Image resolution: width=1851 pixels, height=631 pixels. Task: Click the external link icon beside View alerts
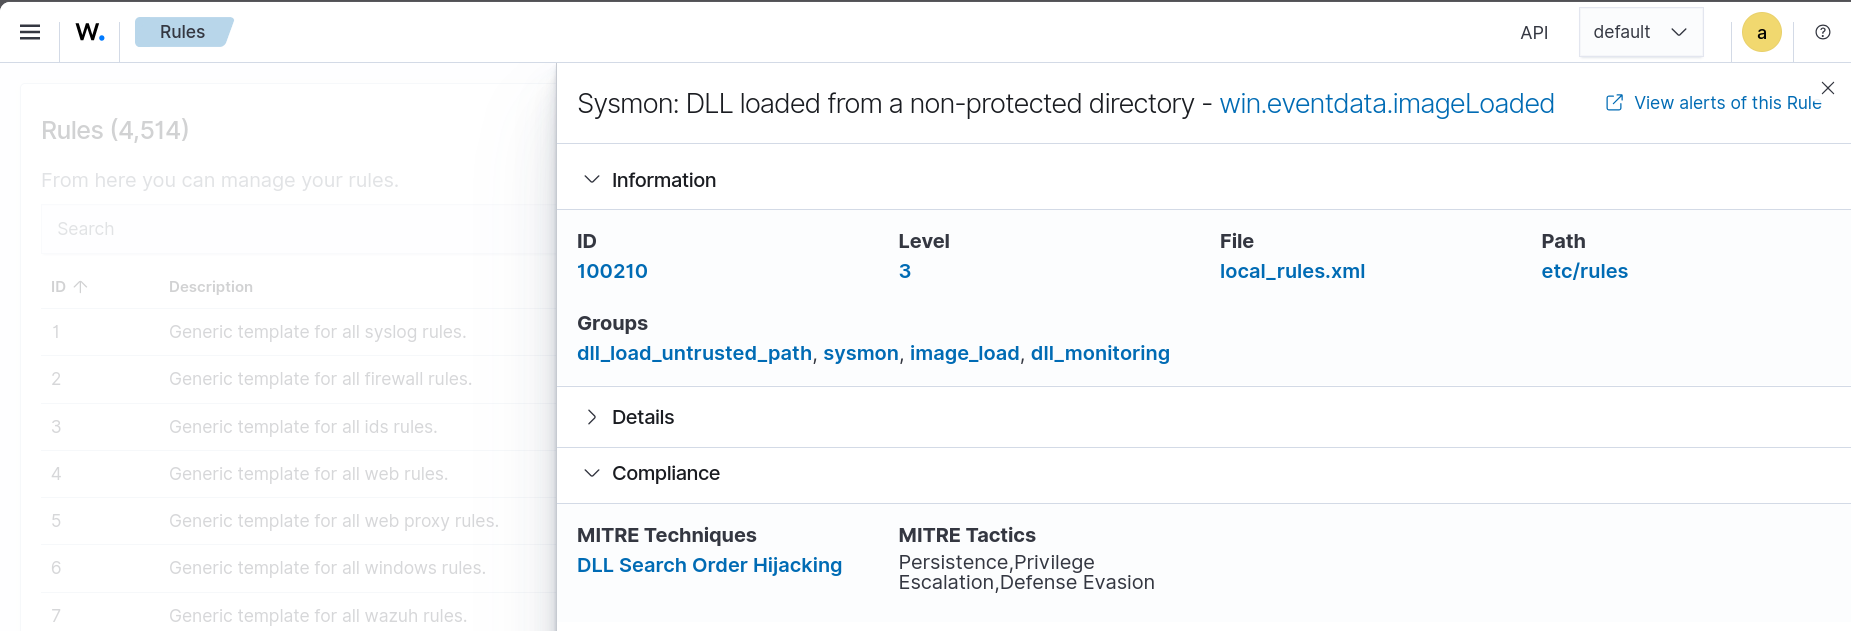coord(1614,103)
